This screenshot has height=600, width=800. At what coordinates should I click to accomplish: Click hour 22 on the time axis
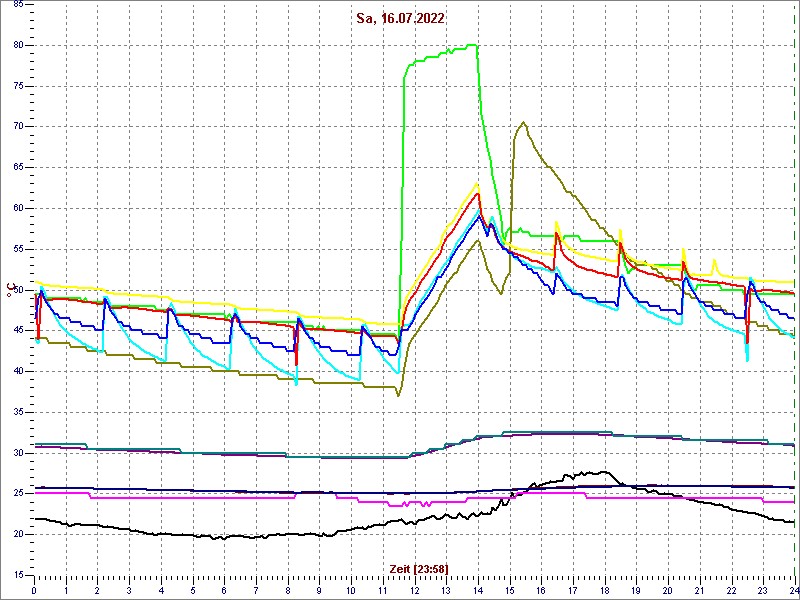tap(732, 590)
